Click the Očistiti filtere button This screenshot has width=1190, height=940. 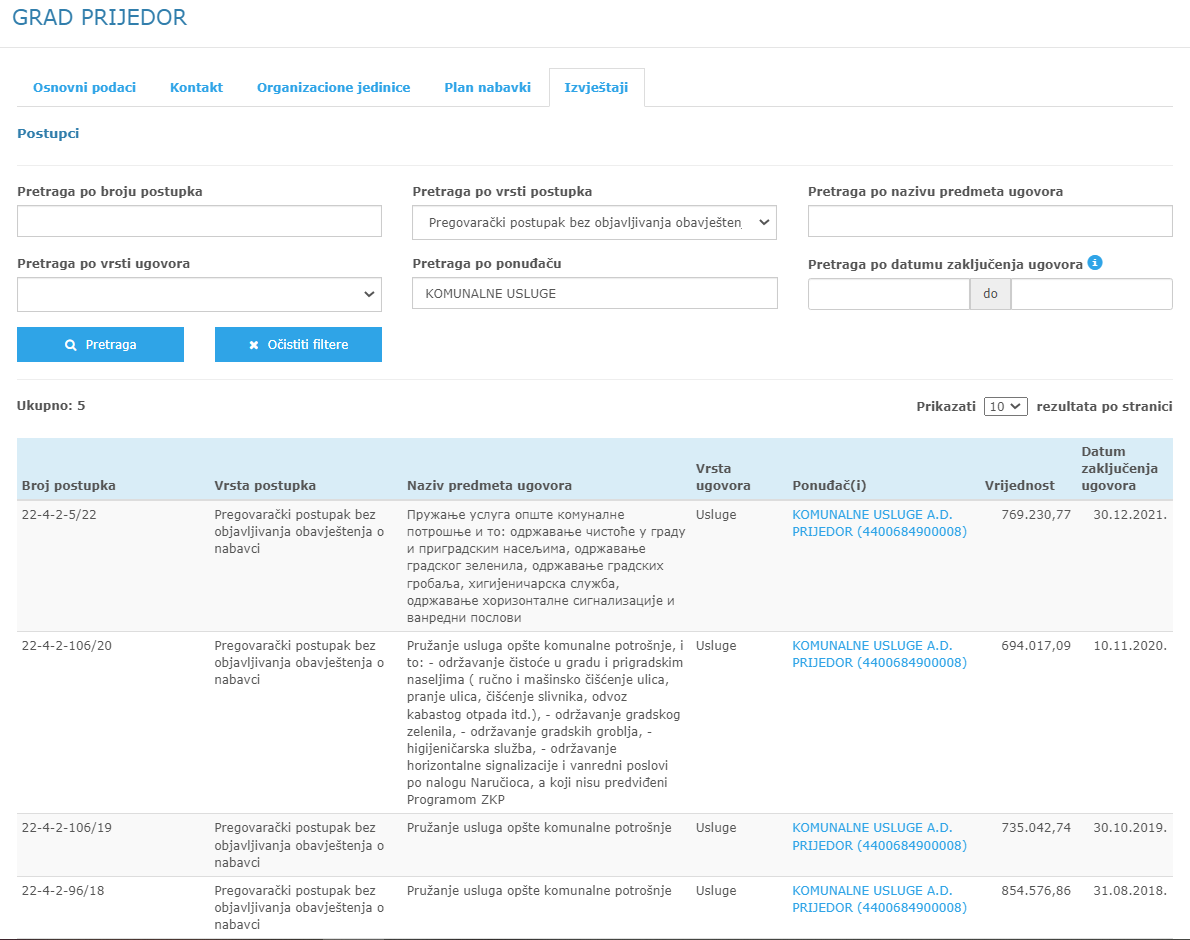coord(298,344)
